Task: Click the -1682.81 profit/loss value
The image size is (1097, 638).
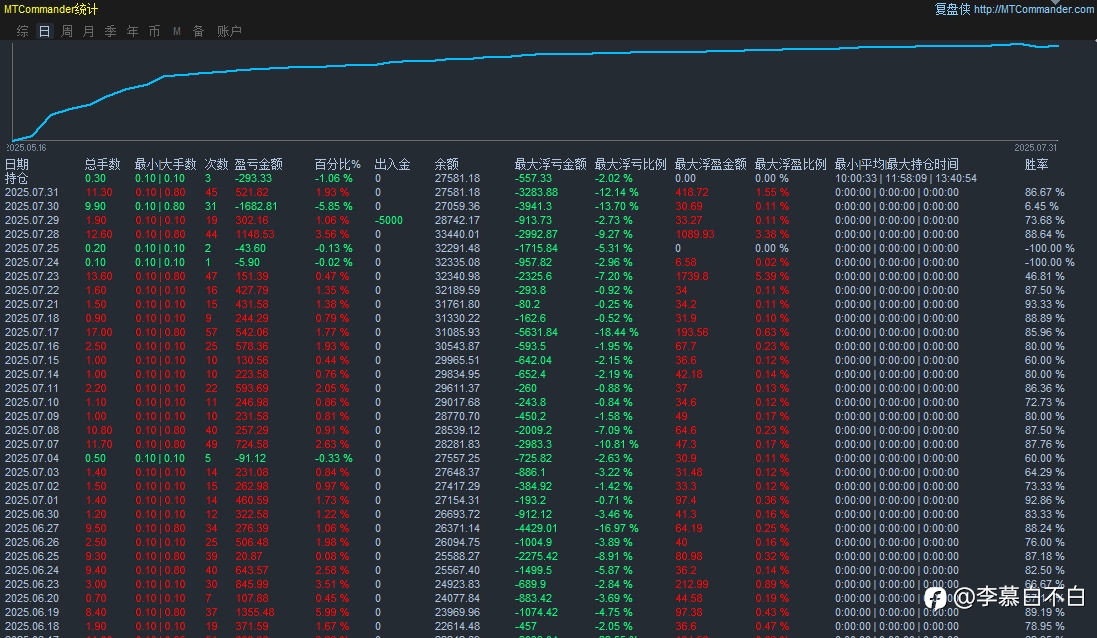Action: pos(256,206)
